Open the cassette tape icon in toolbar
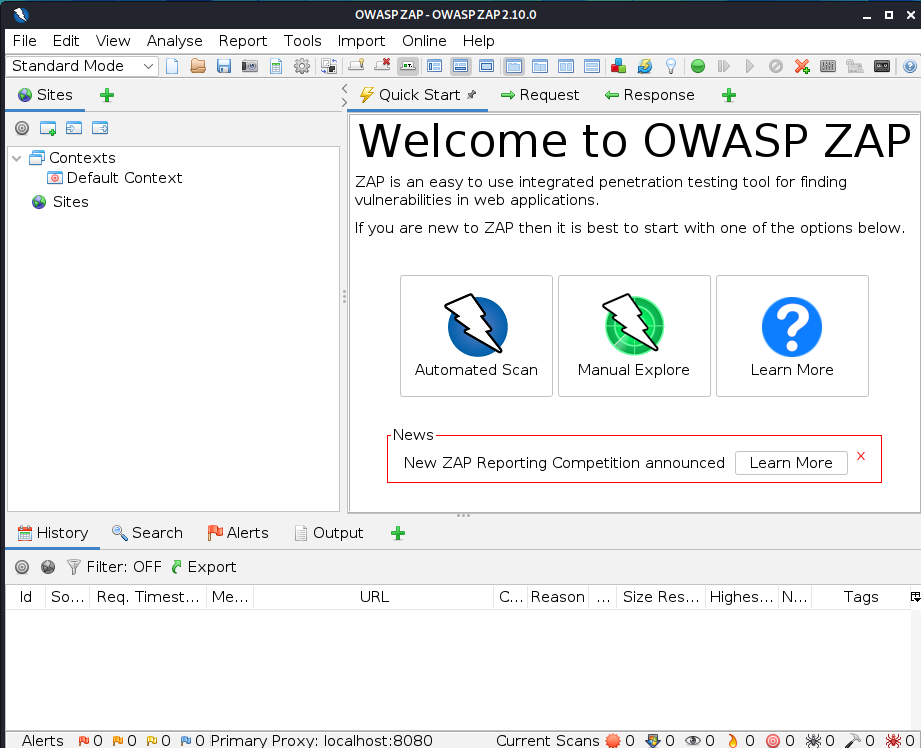The image size is (921, 748). pos(882,66)
